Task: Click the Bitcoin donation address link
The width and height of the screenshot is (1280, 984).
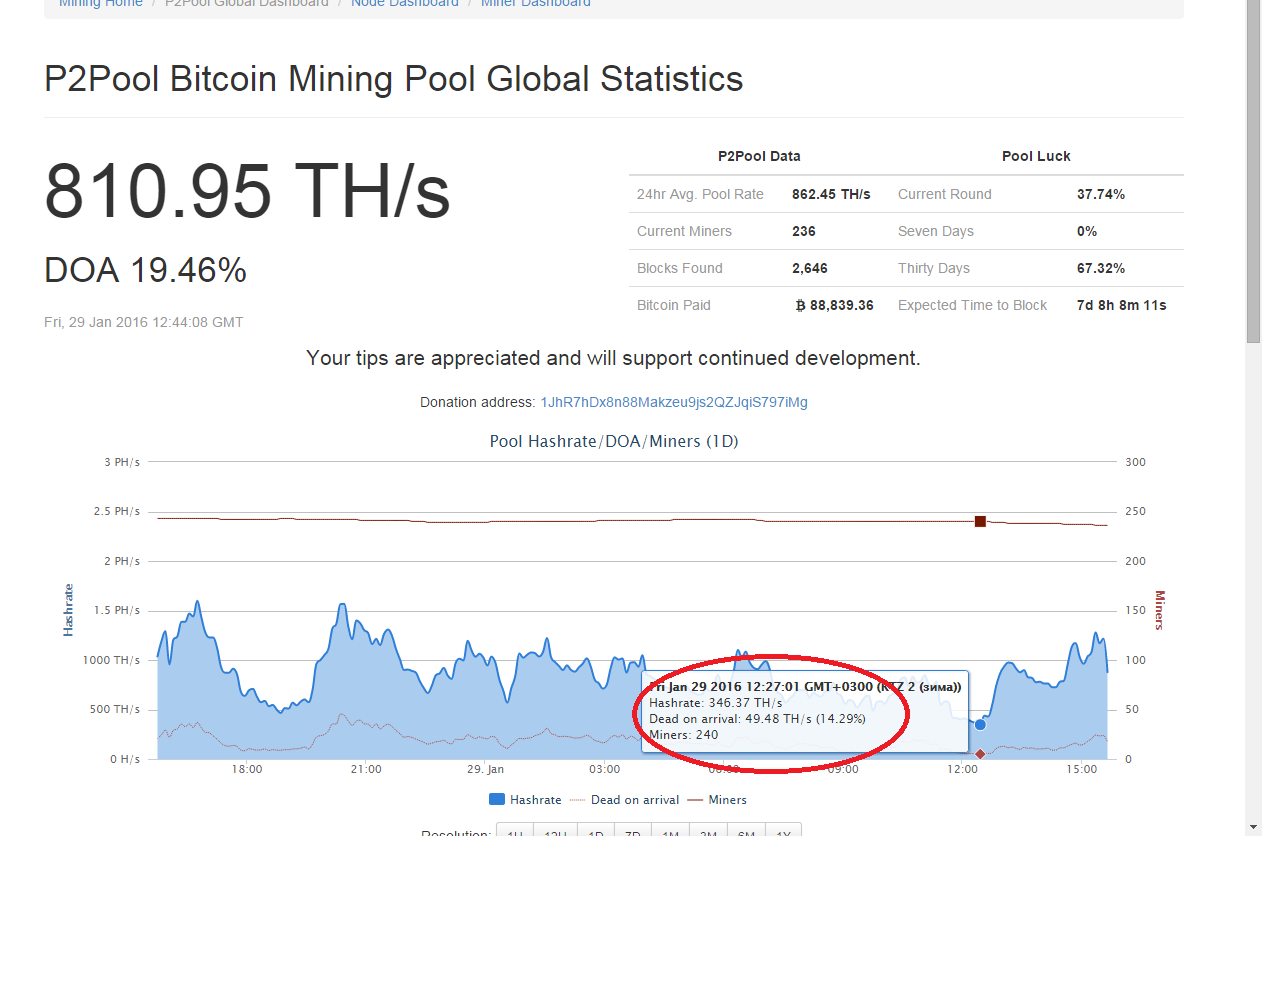Action: click(674, 402)
